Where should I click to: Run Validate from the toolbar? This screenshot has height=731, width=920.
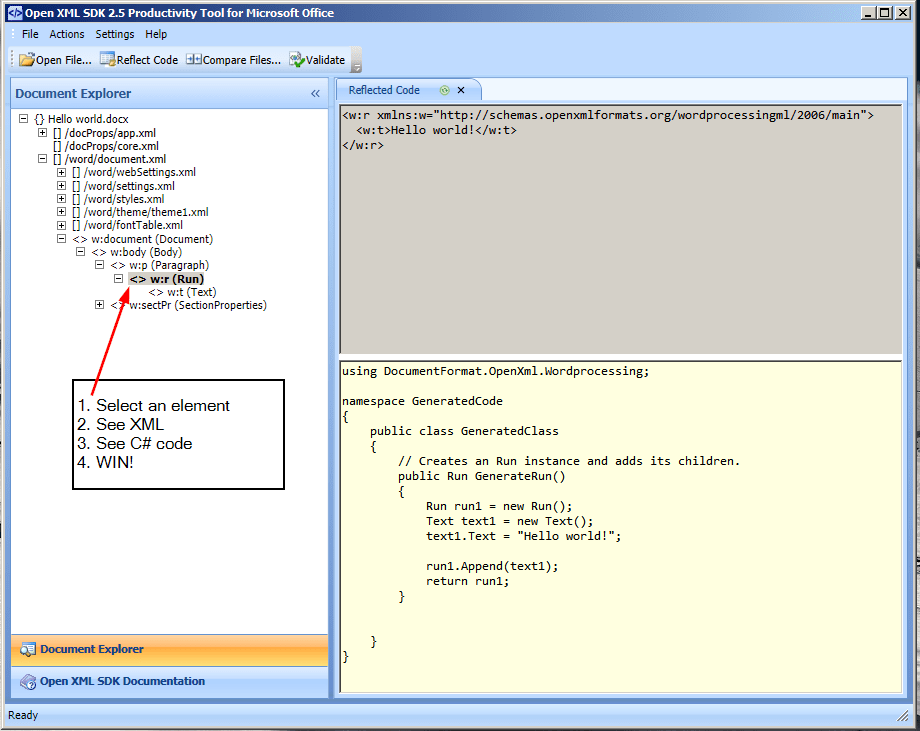pos(295,59)
